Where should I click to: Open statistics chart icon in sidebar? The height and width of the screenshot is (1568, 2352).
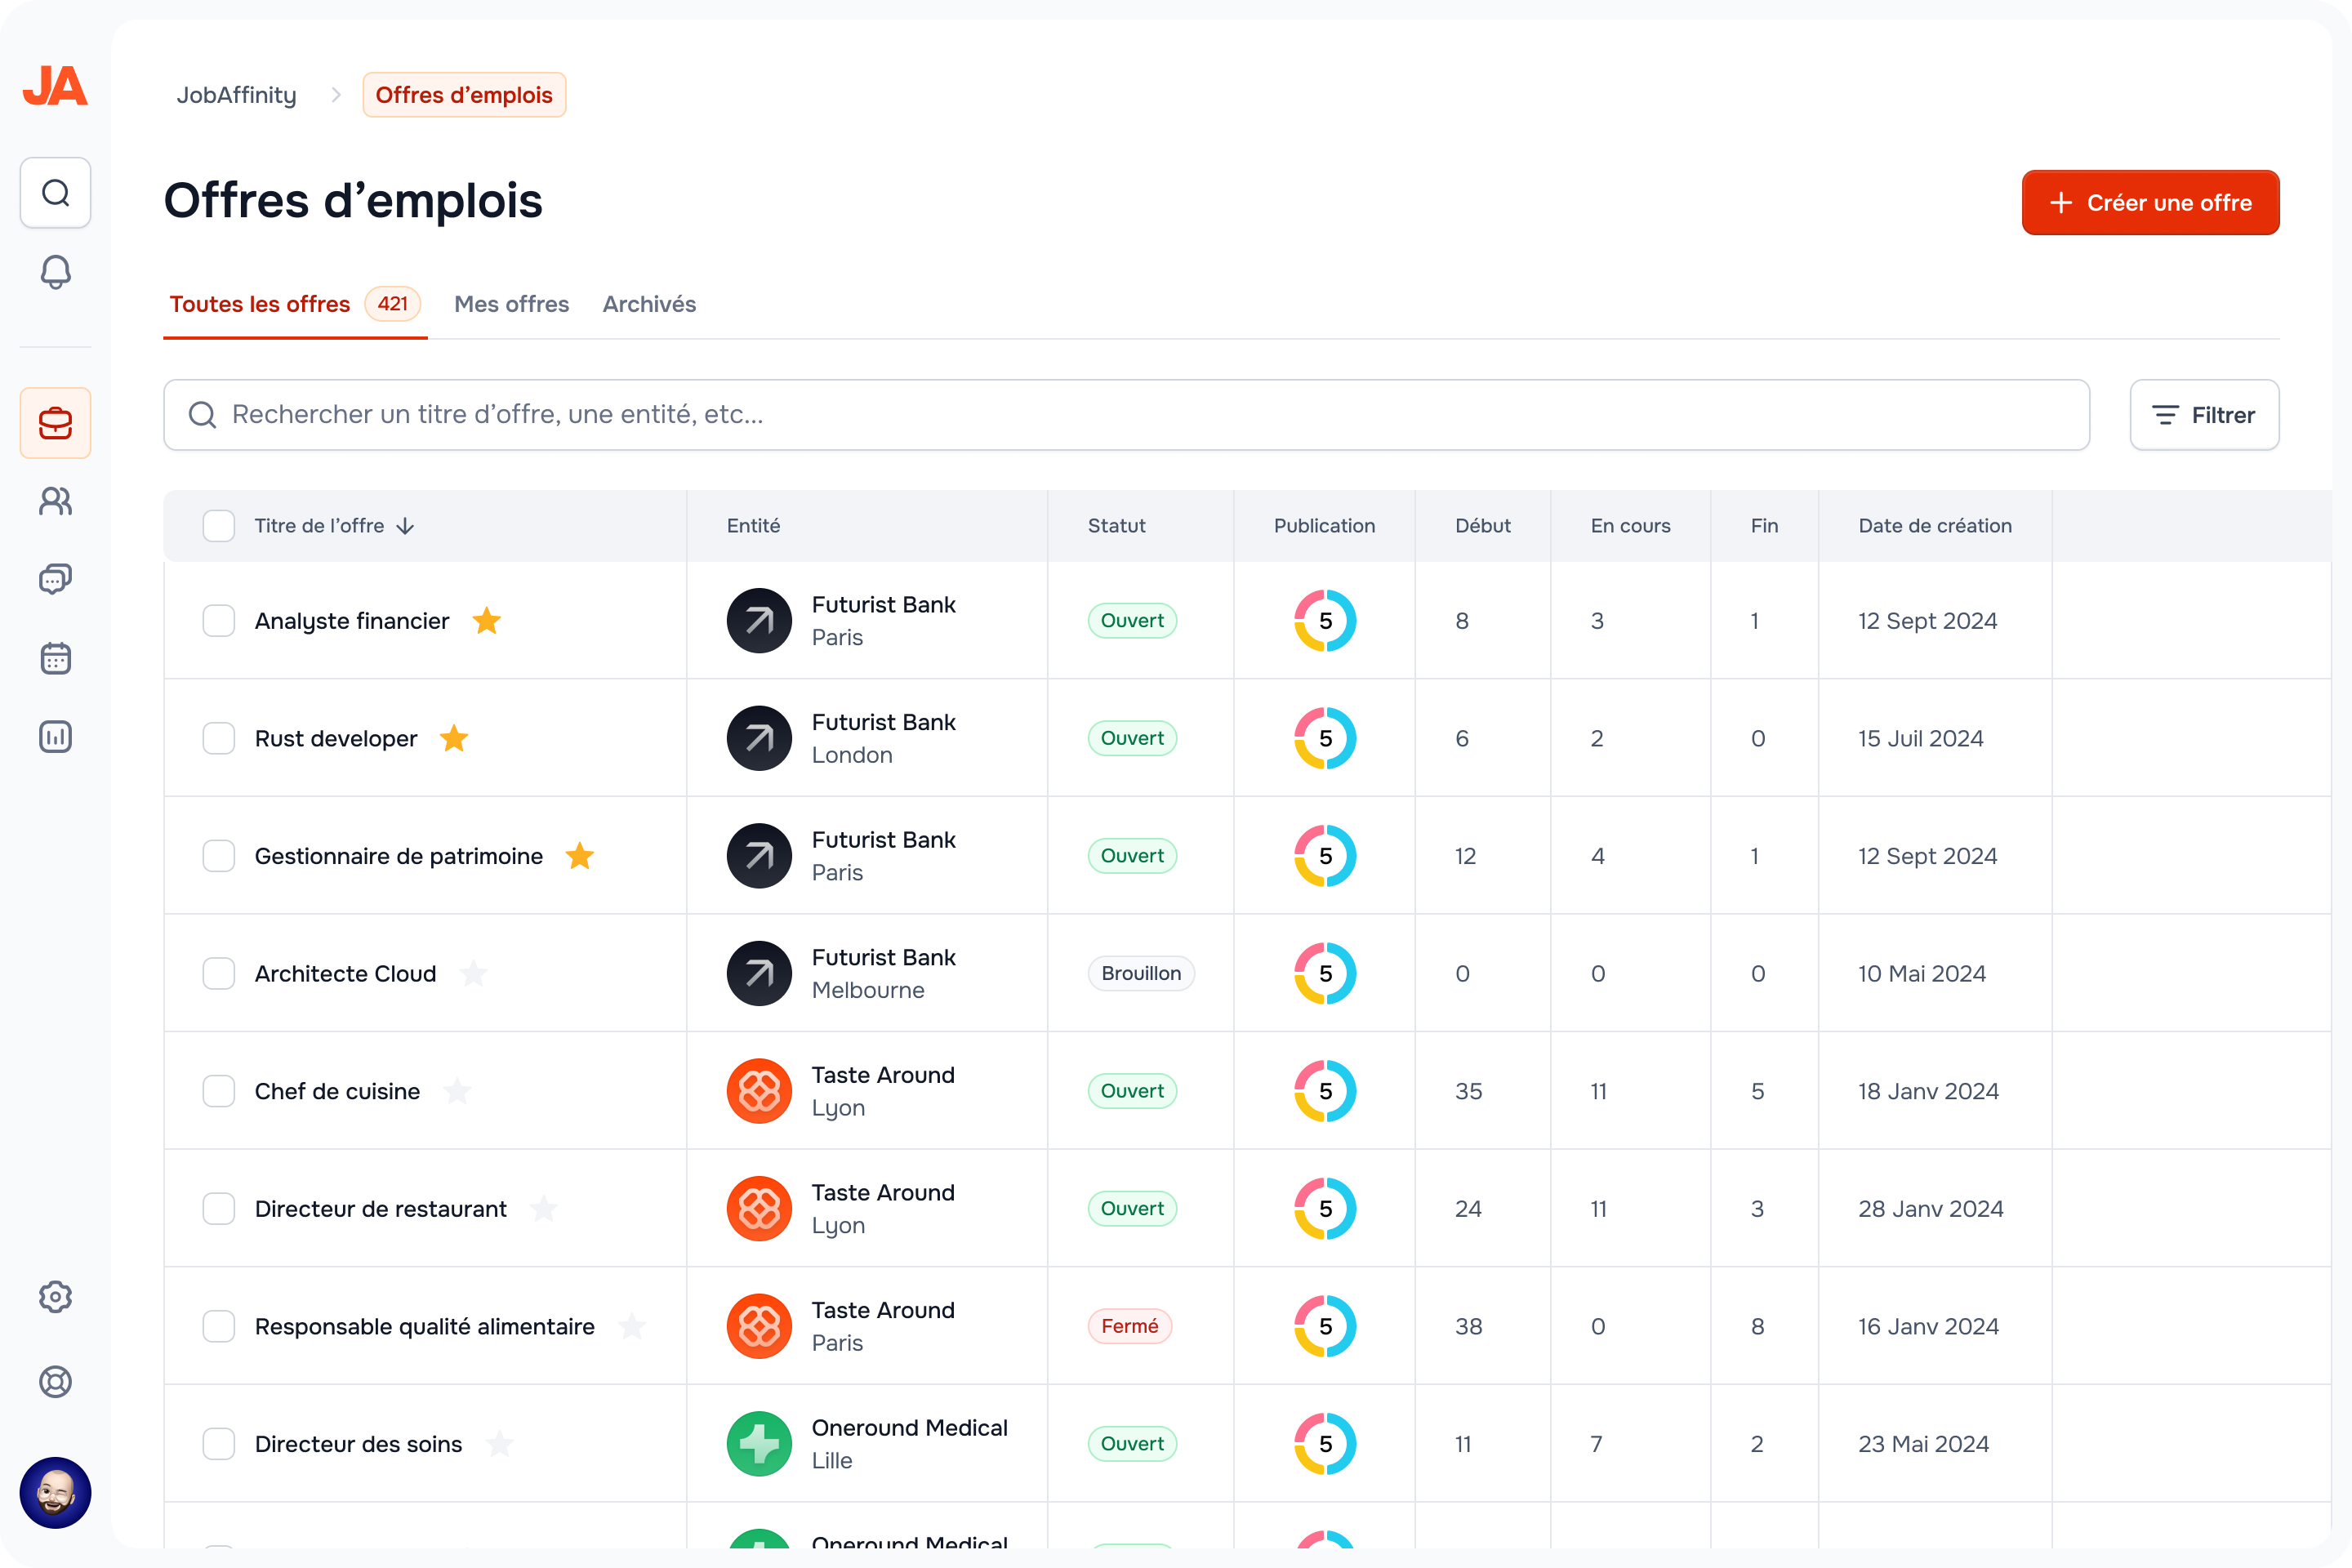(55, 737)
